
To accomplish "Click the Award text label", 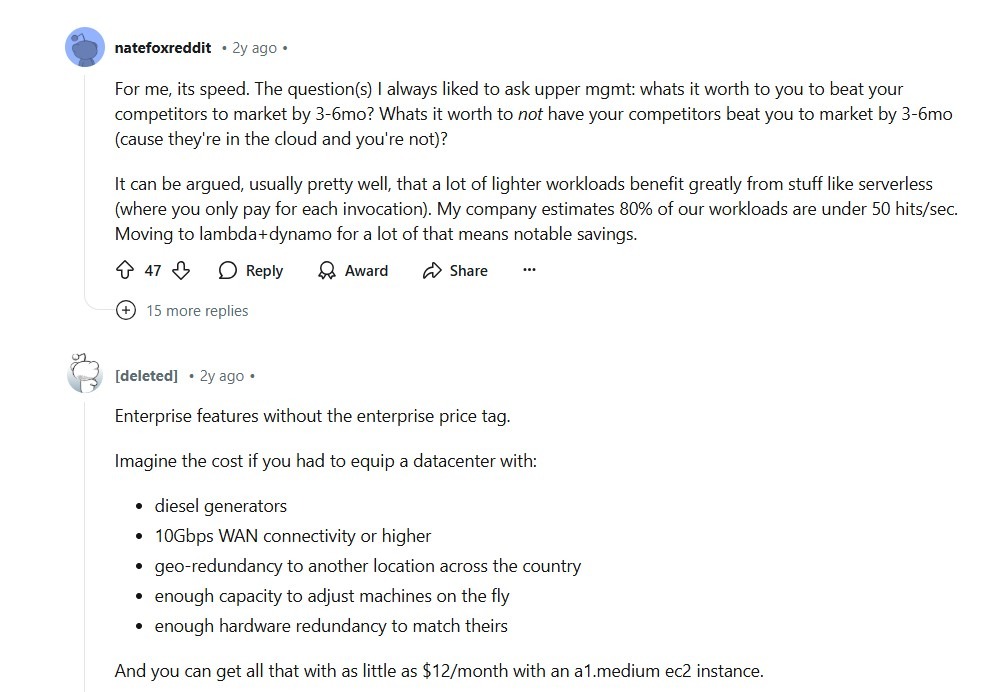I will tap(365, 270).
